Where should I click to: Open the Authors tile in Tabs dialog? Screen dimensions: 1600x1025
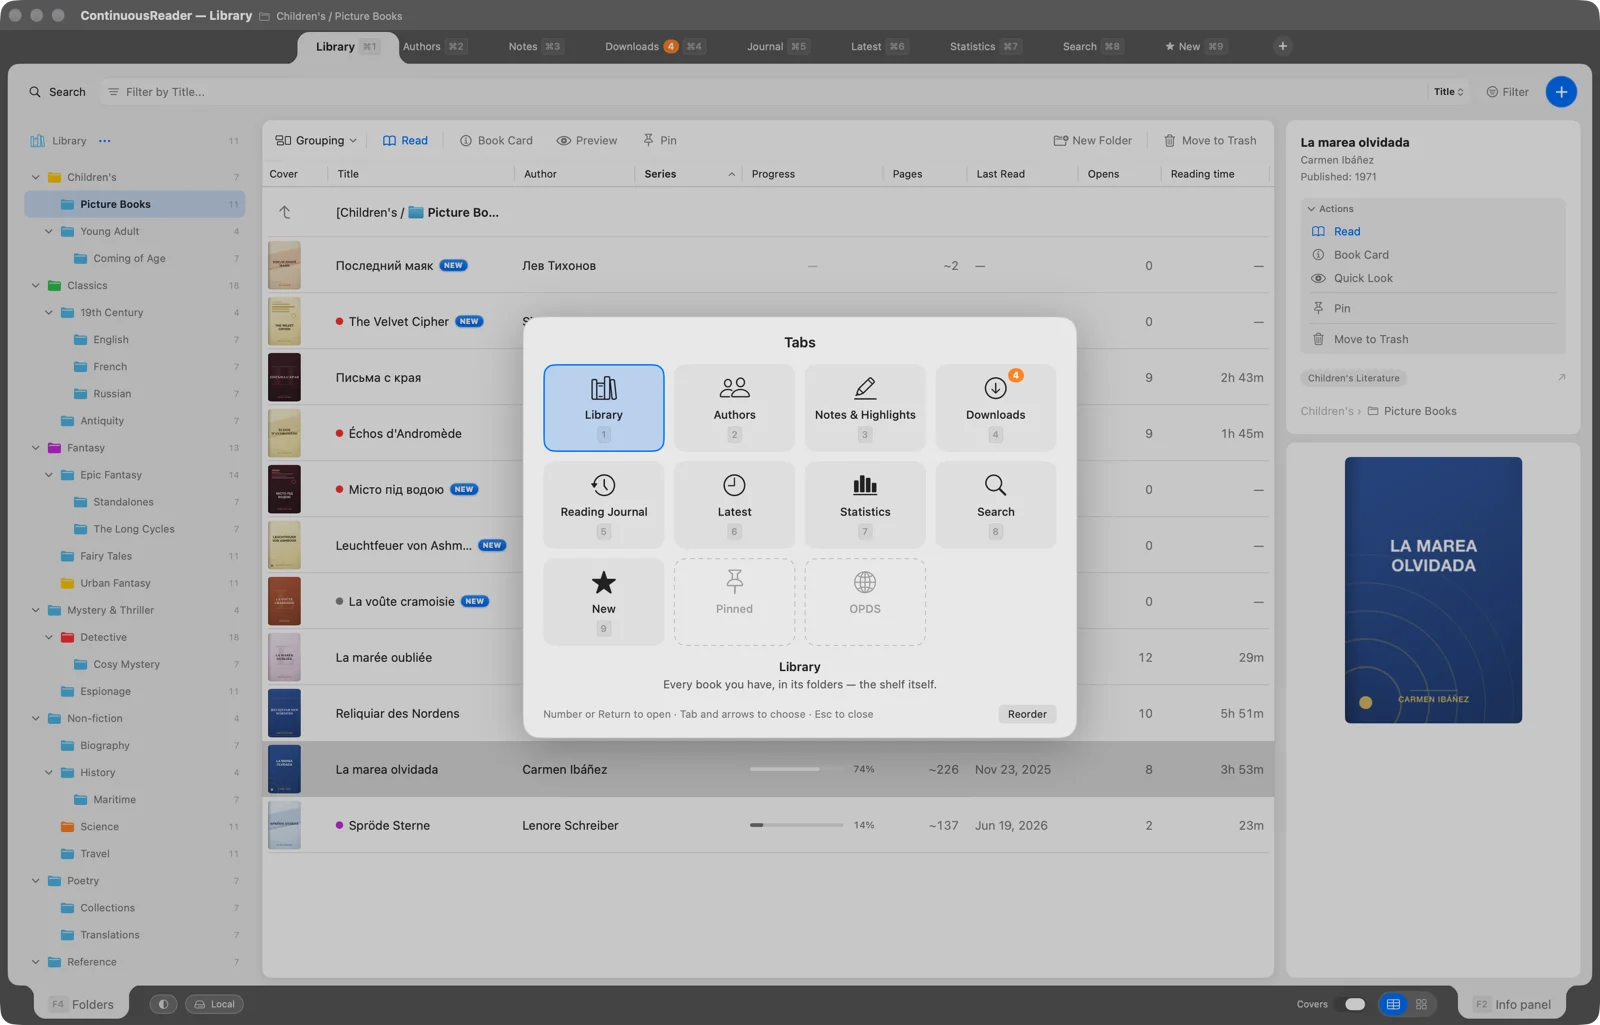[734, 408]
